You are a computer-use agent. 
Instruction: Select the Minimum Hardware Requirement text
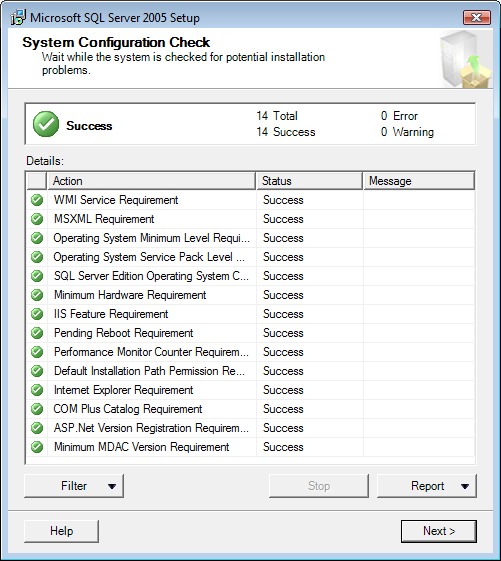pos(130,295)
